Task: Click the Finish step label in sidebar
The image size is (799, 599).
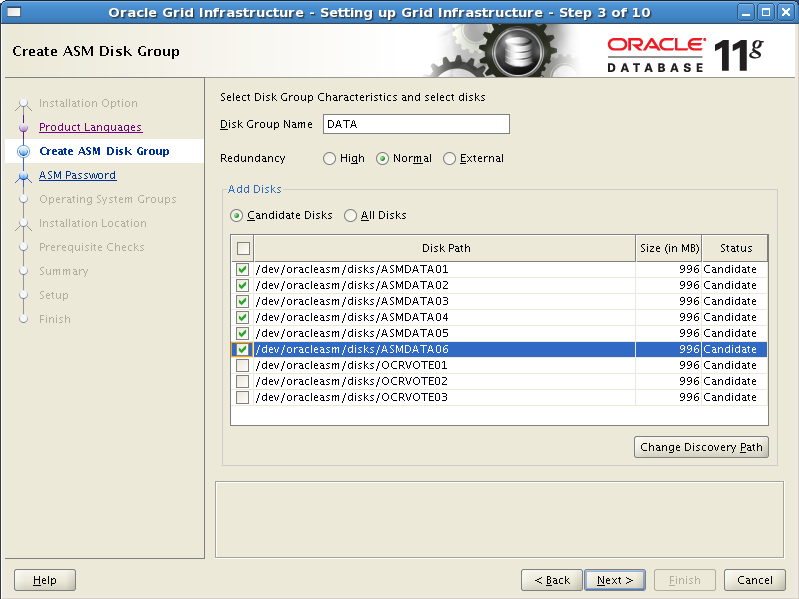Action: tap(55, 319)
